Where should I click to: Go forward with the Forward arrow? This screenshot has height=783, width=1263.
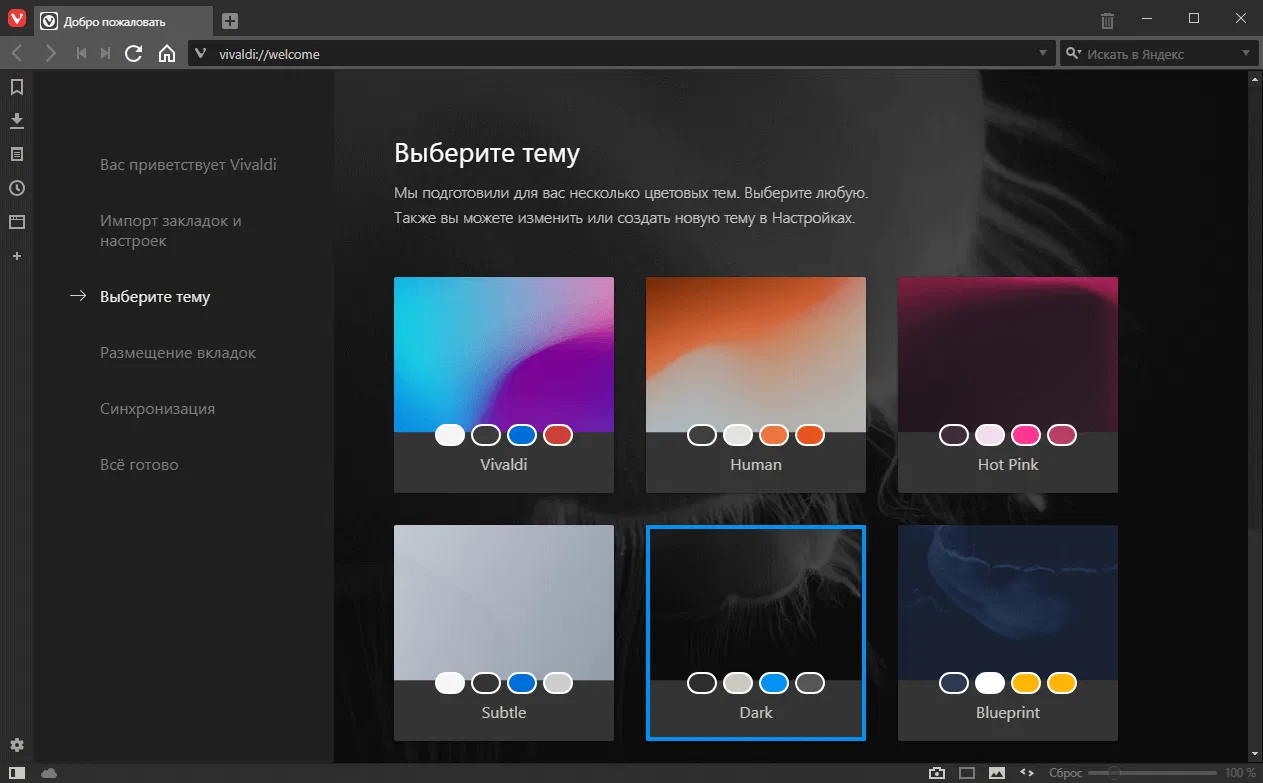click(50, 54)
